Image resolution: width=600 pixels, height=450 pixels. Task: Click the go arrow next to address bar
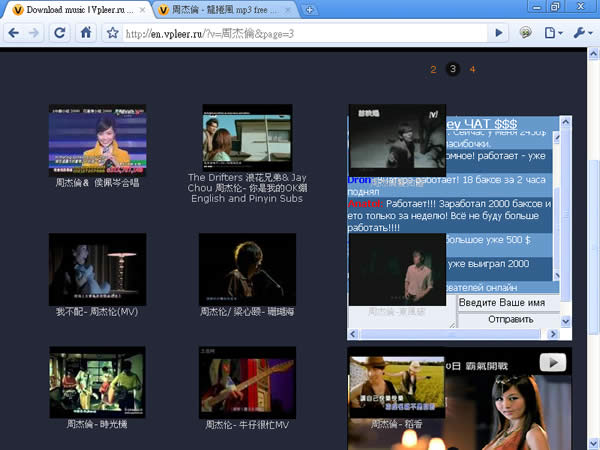point(499,33)
